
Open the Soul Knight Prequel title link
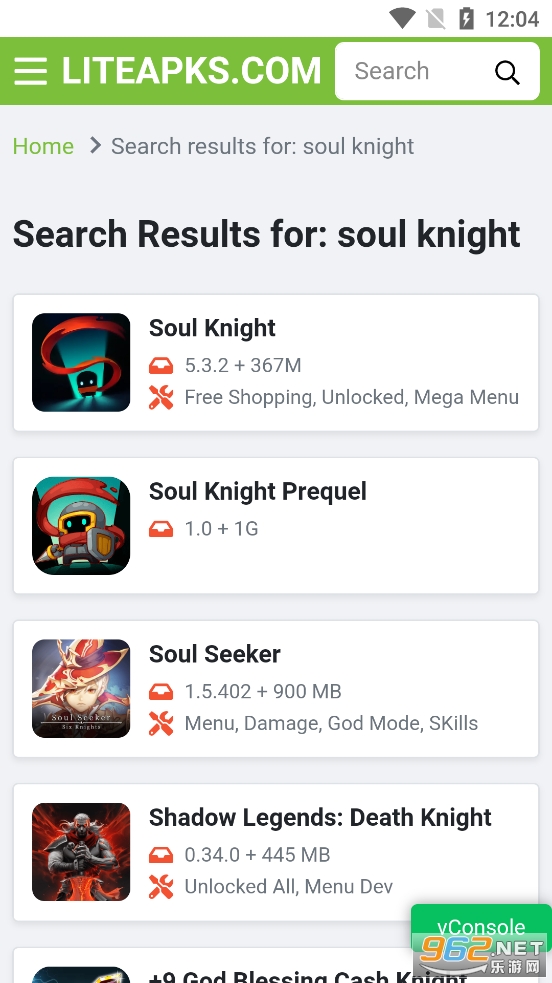pyautogui.click(x=258, y=491)
